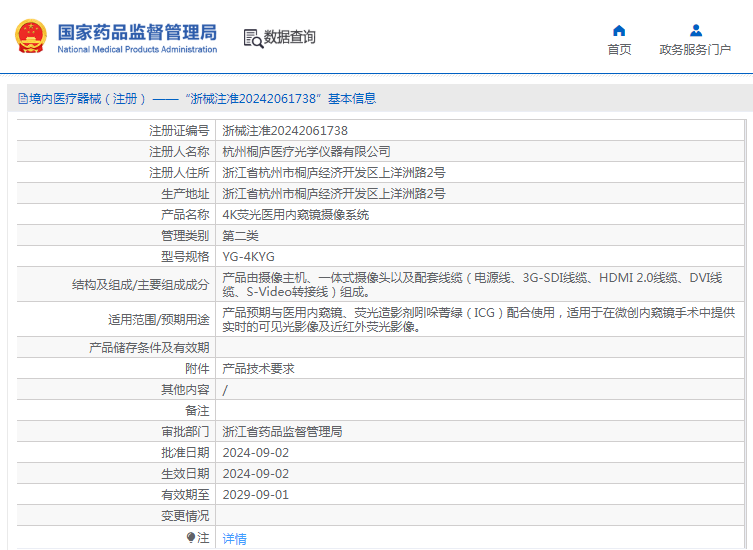Go to 首页 home page
Image resolution: width=753 pixels, height=550 pixels.
pyautogui.click(x=619, y=49)
